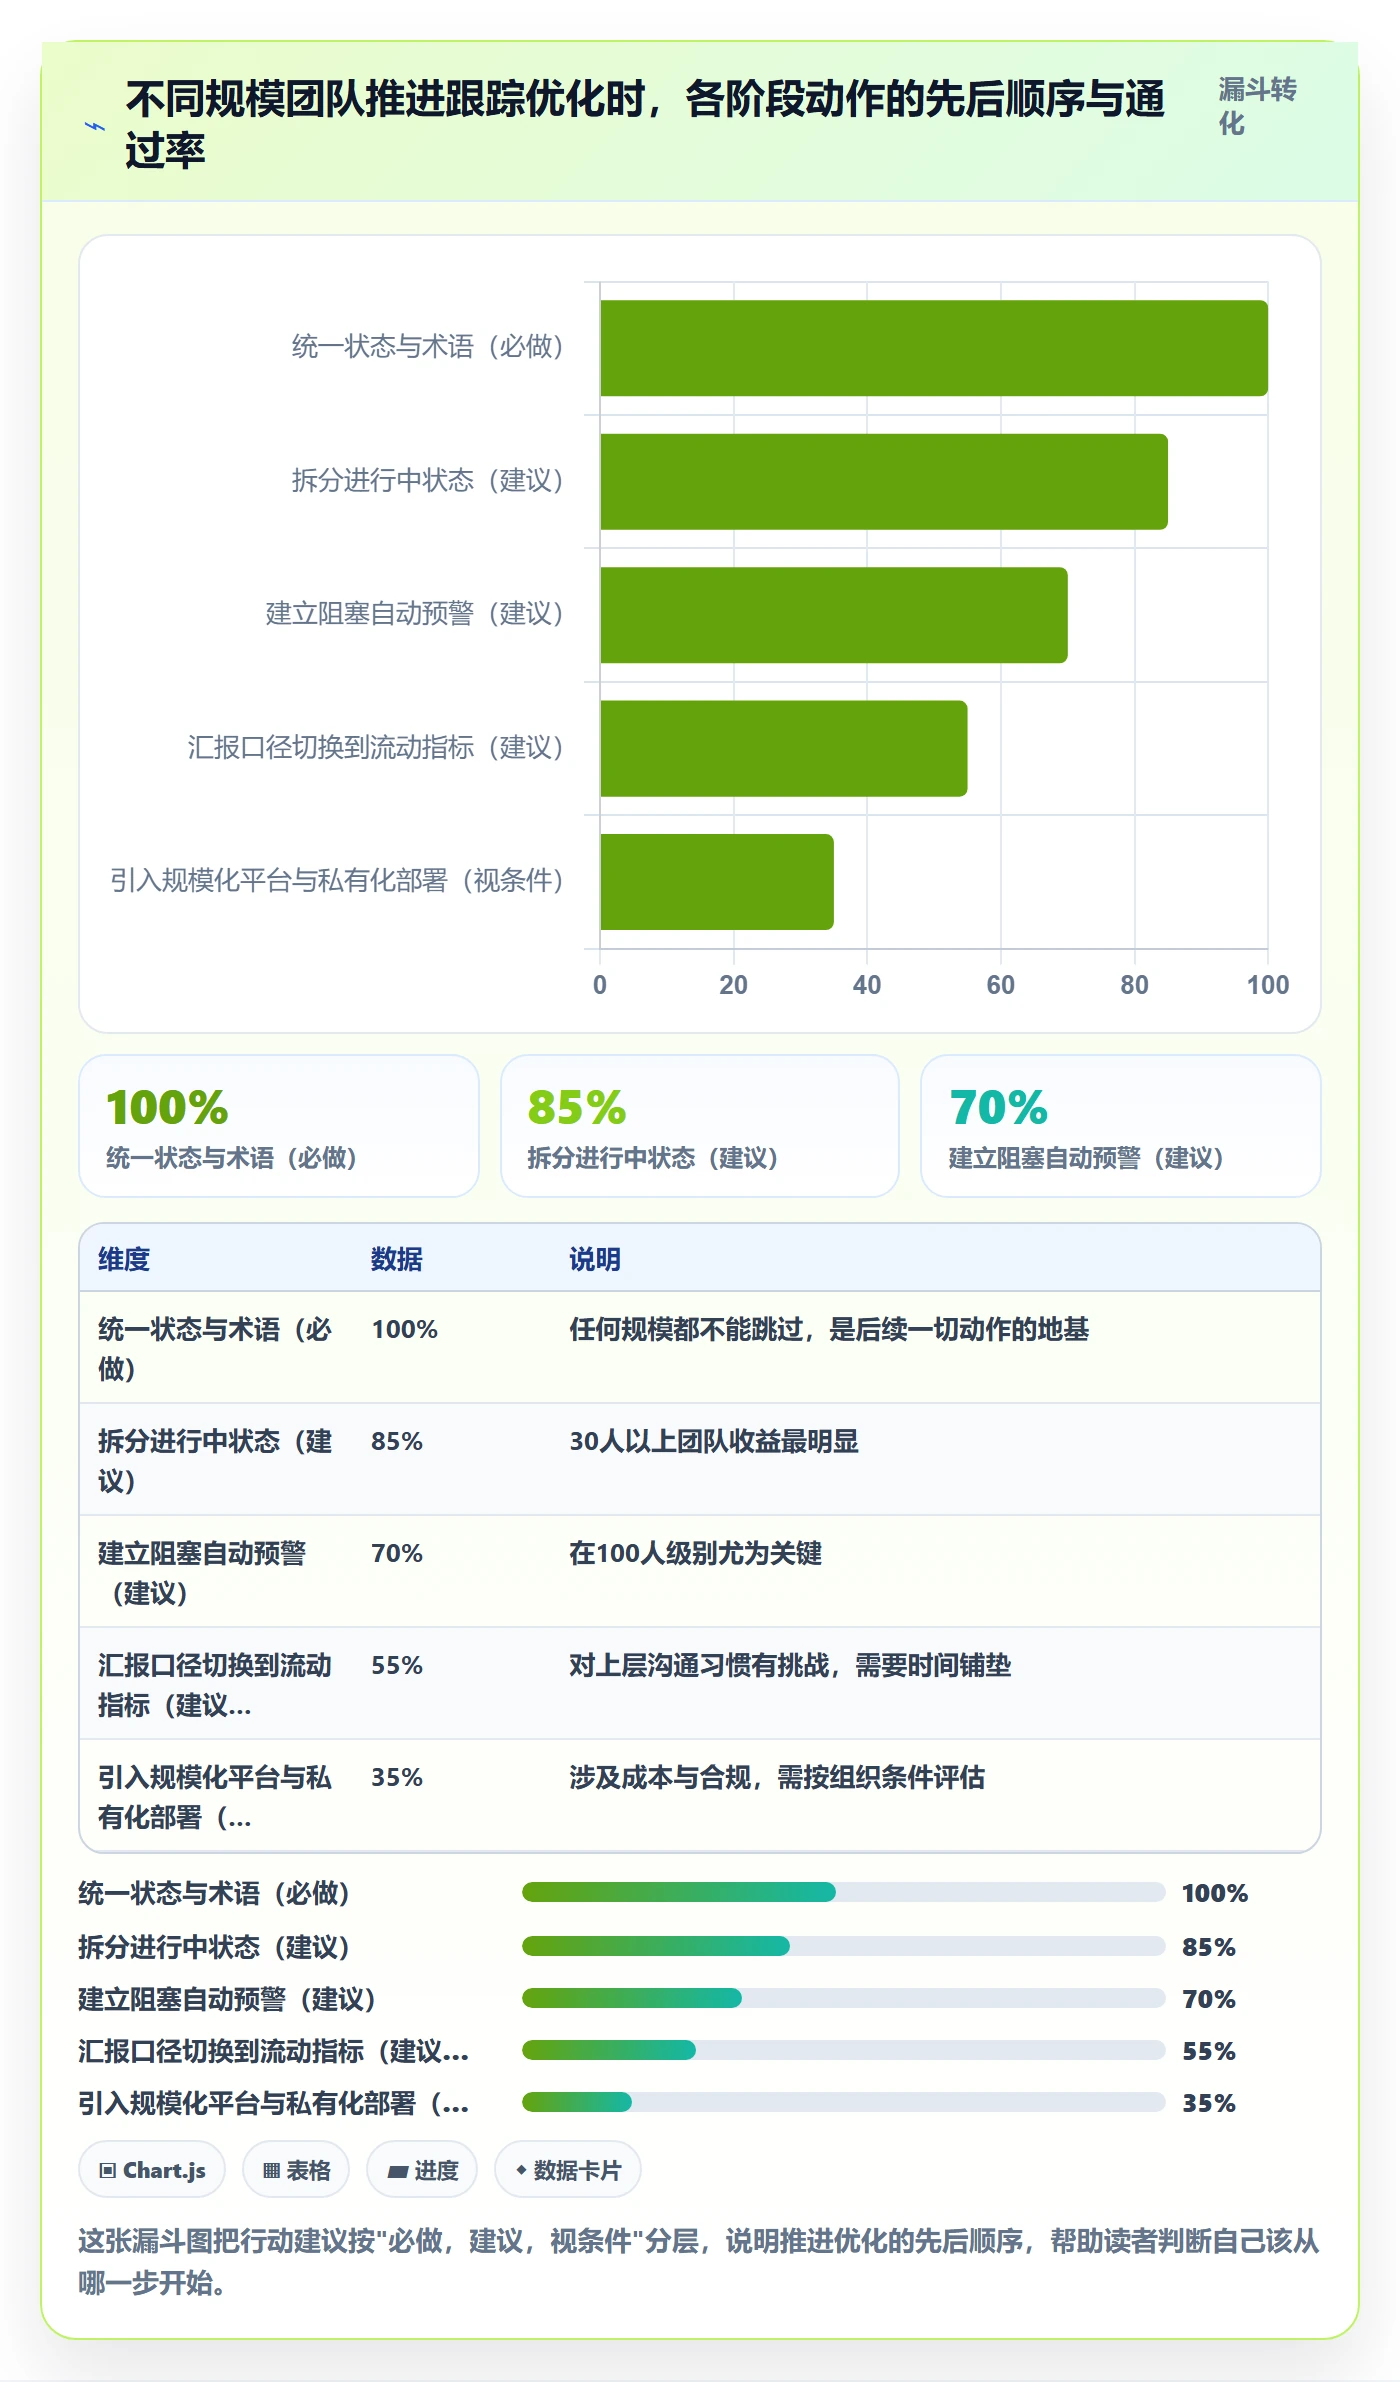Screen dimensions: 1400x2382
Task: Click the 拆分进行中状态 chart bar
Action: 884,481
